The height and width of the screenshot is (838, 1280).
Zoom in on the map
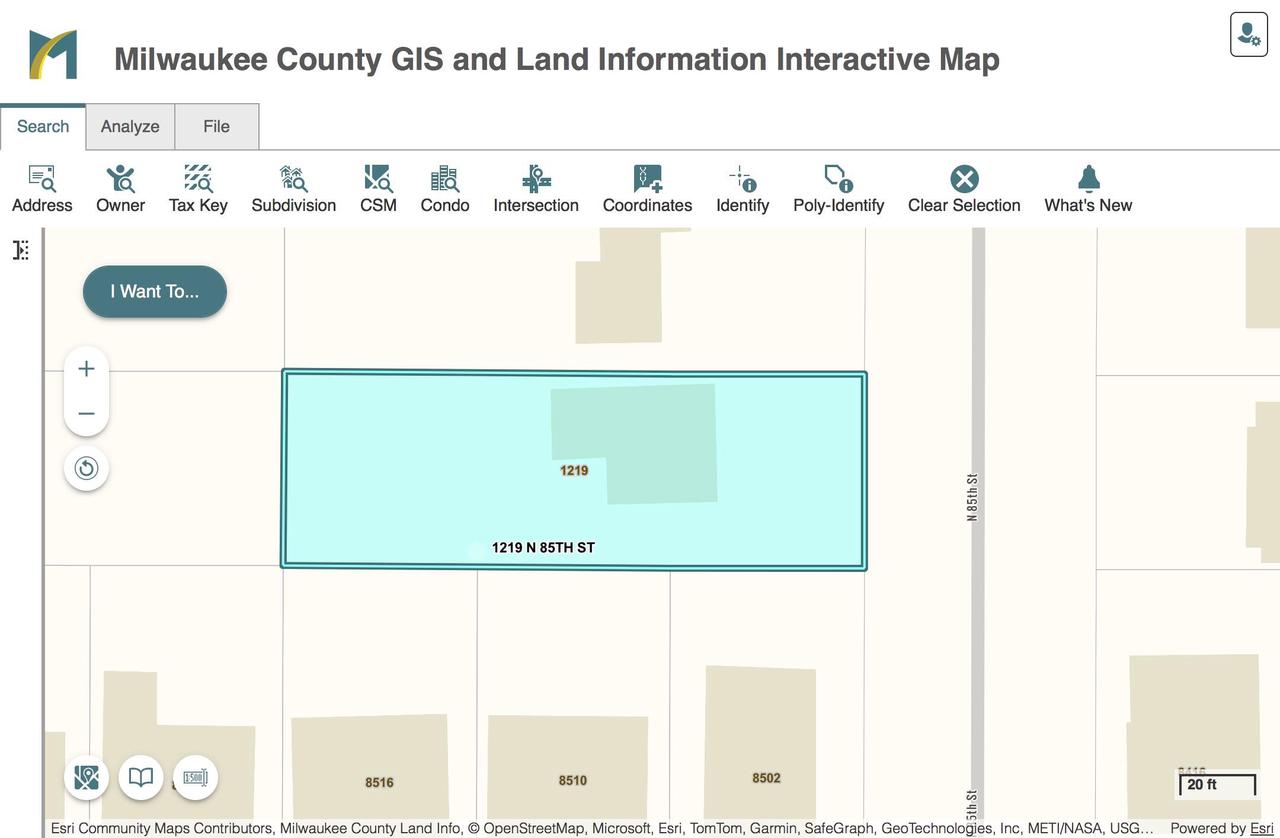[x=87, y=369]
